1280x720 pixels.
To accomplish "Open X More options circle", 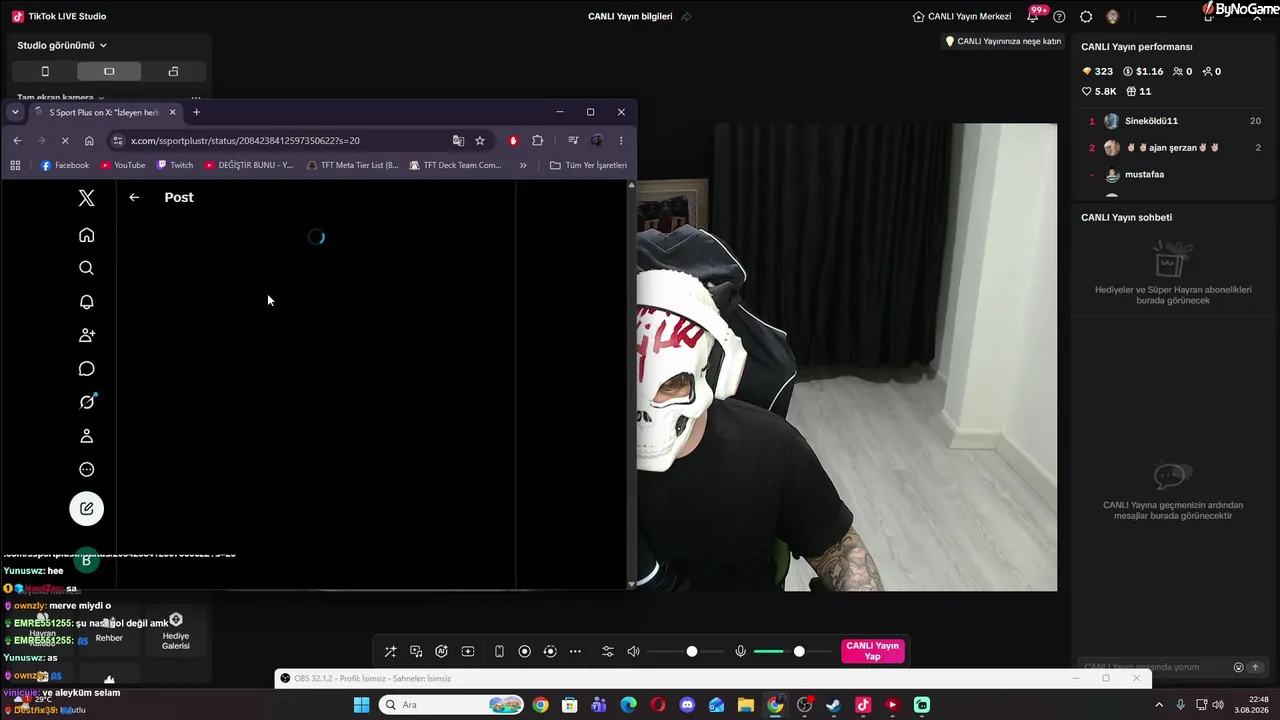I will (x=87, y=470).
